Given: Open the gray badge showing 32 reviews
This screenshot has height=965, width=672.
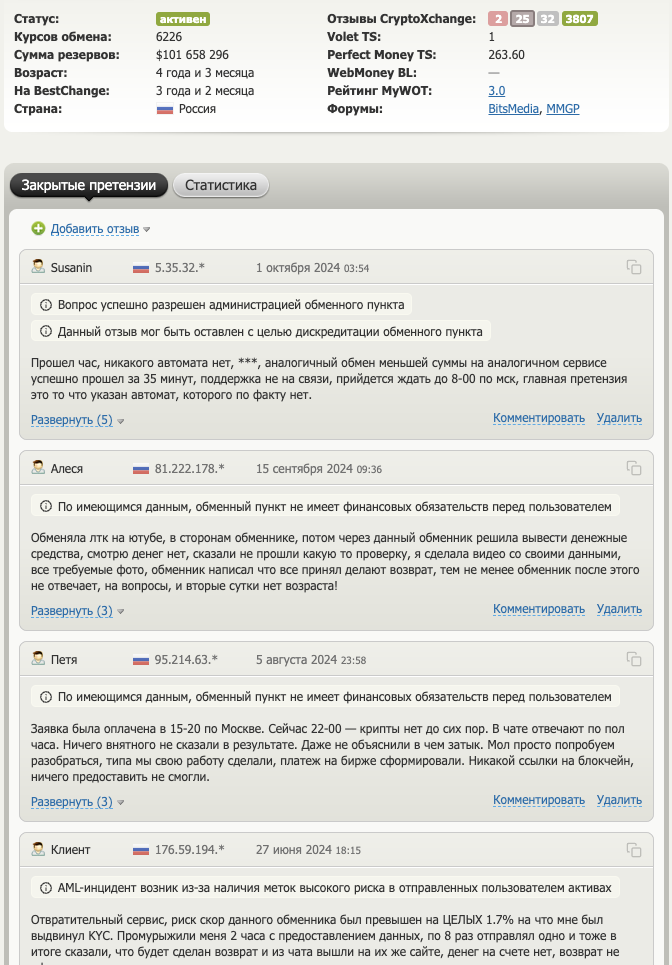Looking at the screenshot, I should (x=548, y=18).
